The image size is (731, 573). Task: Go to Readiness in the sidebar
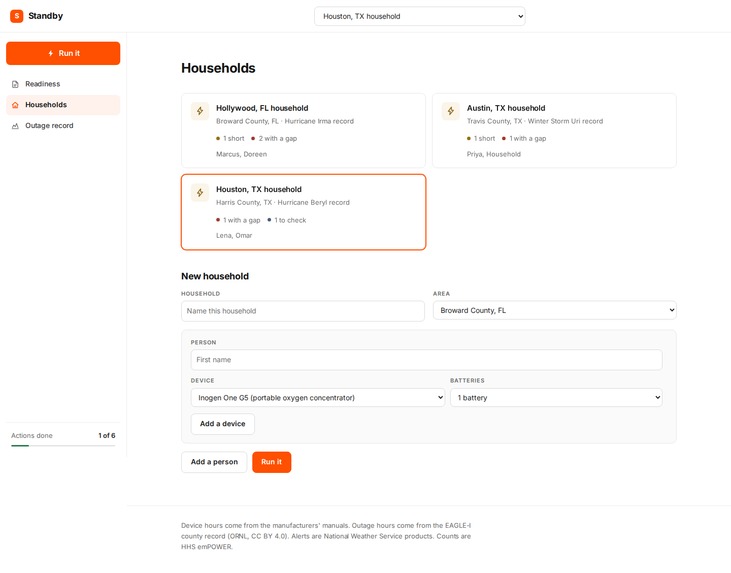coord(63,84)
